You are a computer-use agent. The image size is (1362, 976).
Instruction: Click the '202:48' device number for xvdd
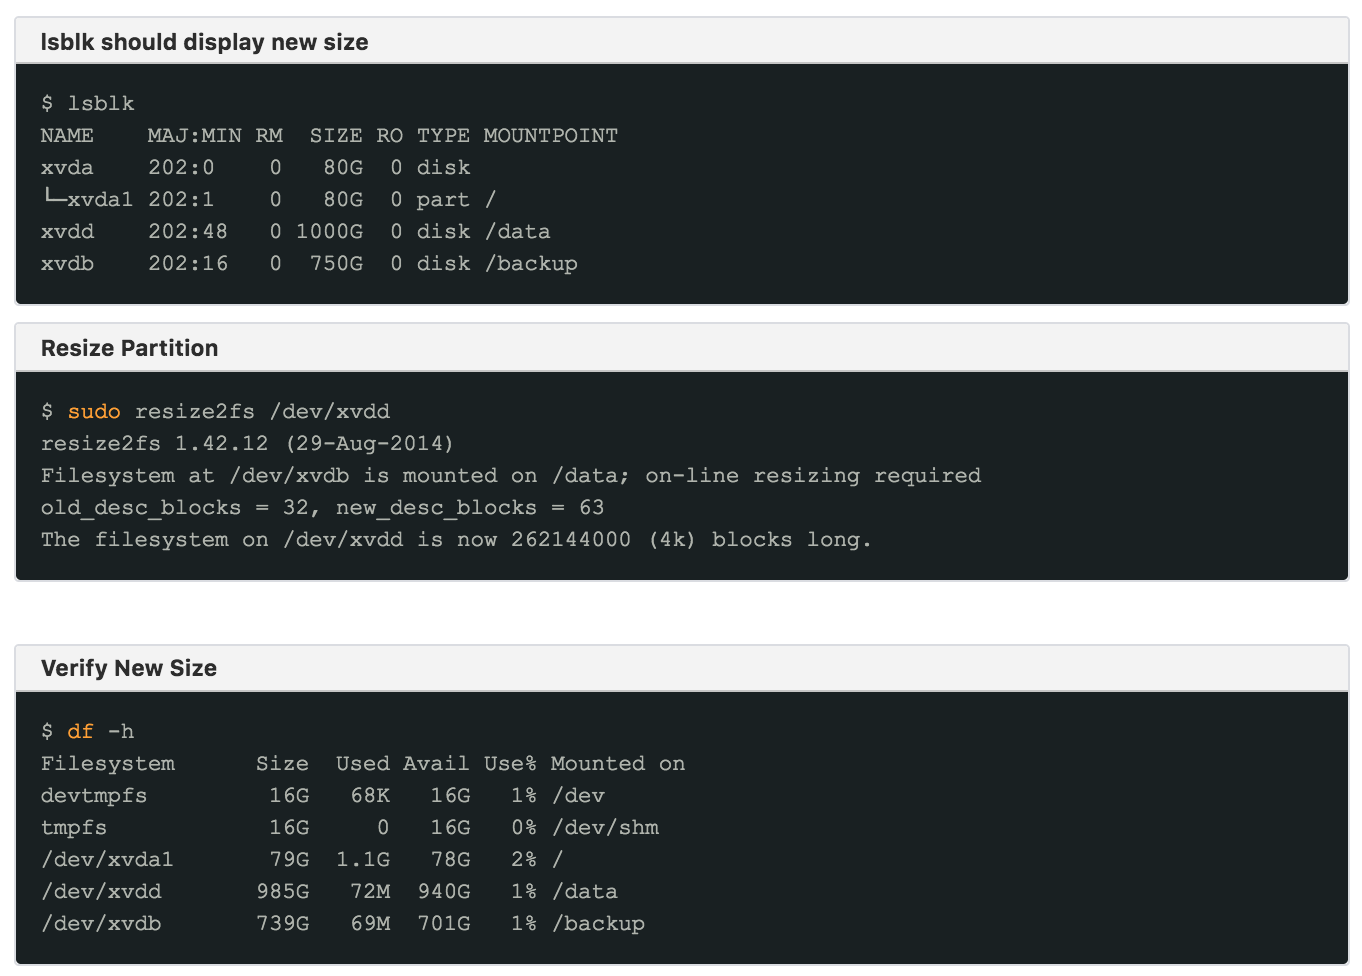click(x=188, y=231)
